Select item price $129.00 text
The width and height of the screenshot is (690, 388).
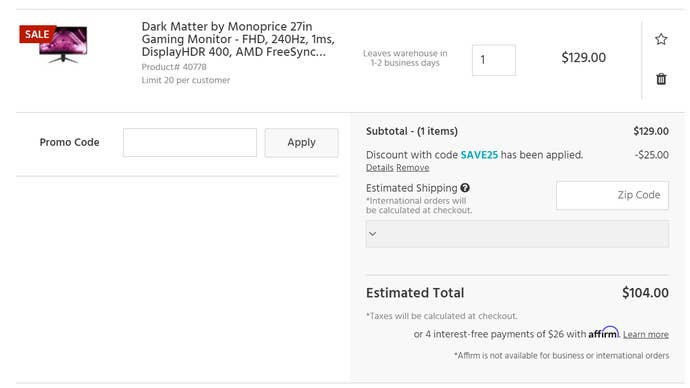(x=584, y=58)
